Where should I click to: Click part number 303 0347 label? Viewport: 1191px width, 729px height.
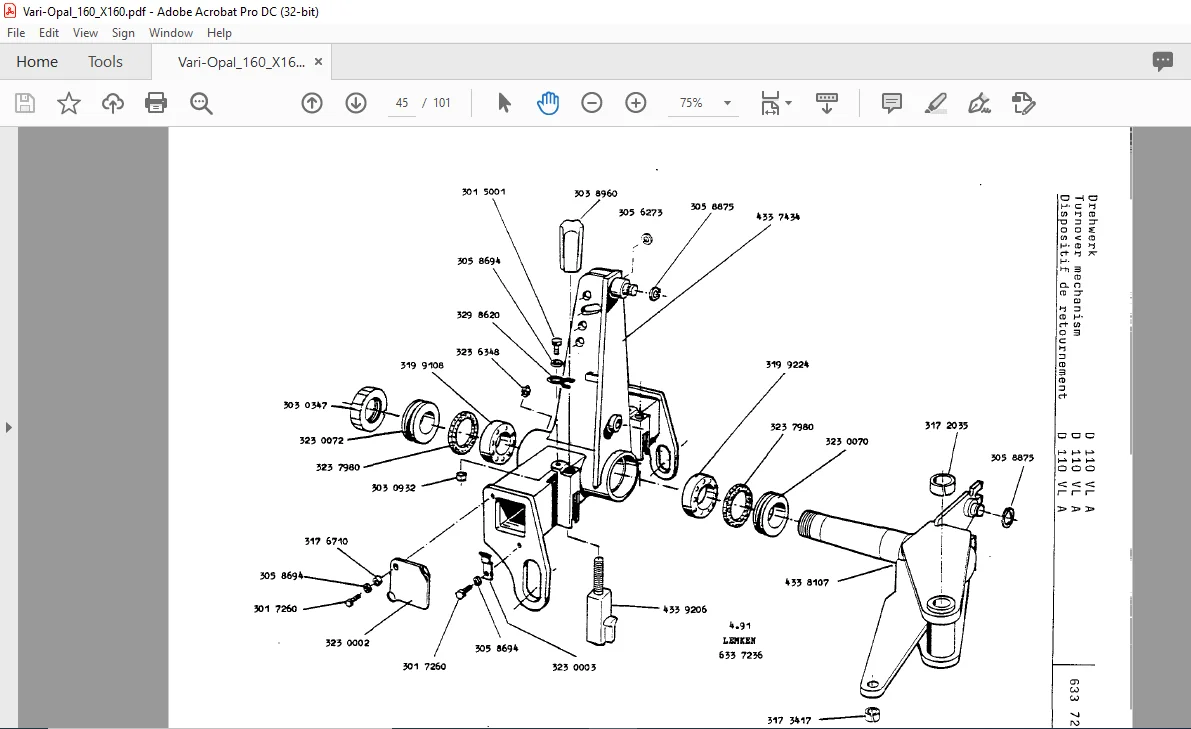point(305,405)
